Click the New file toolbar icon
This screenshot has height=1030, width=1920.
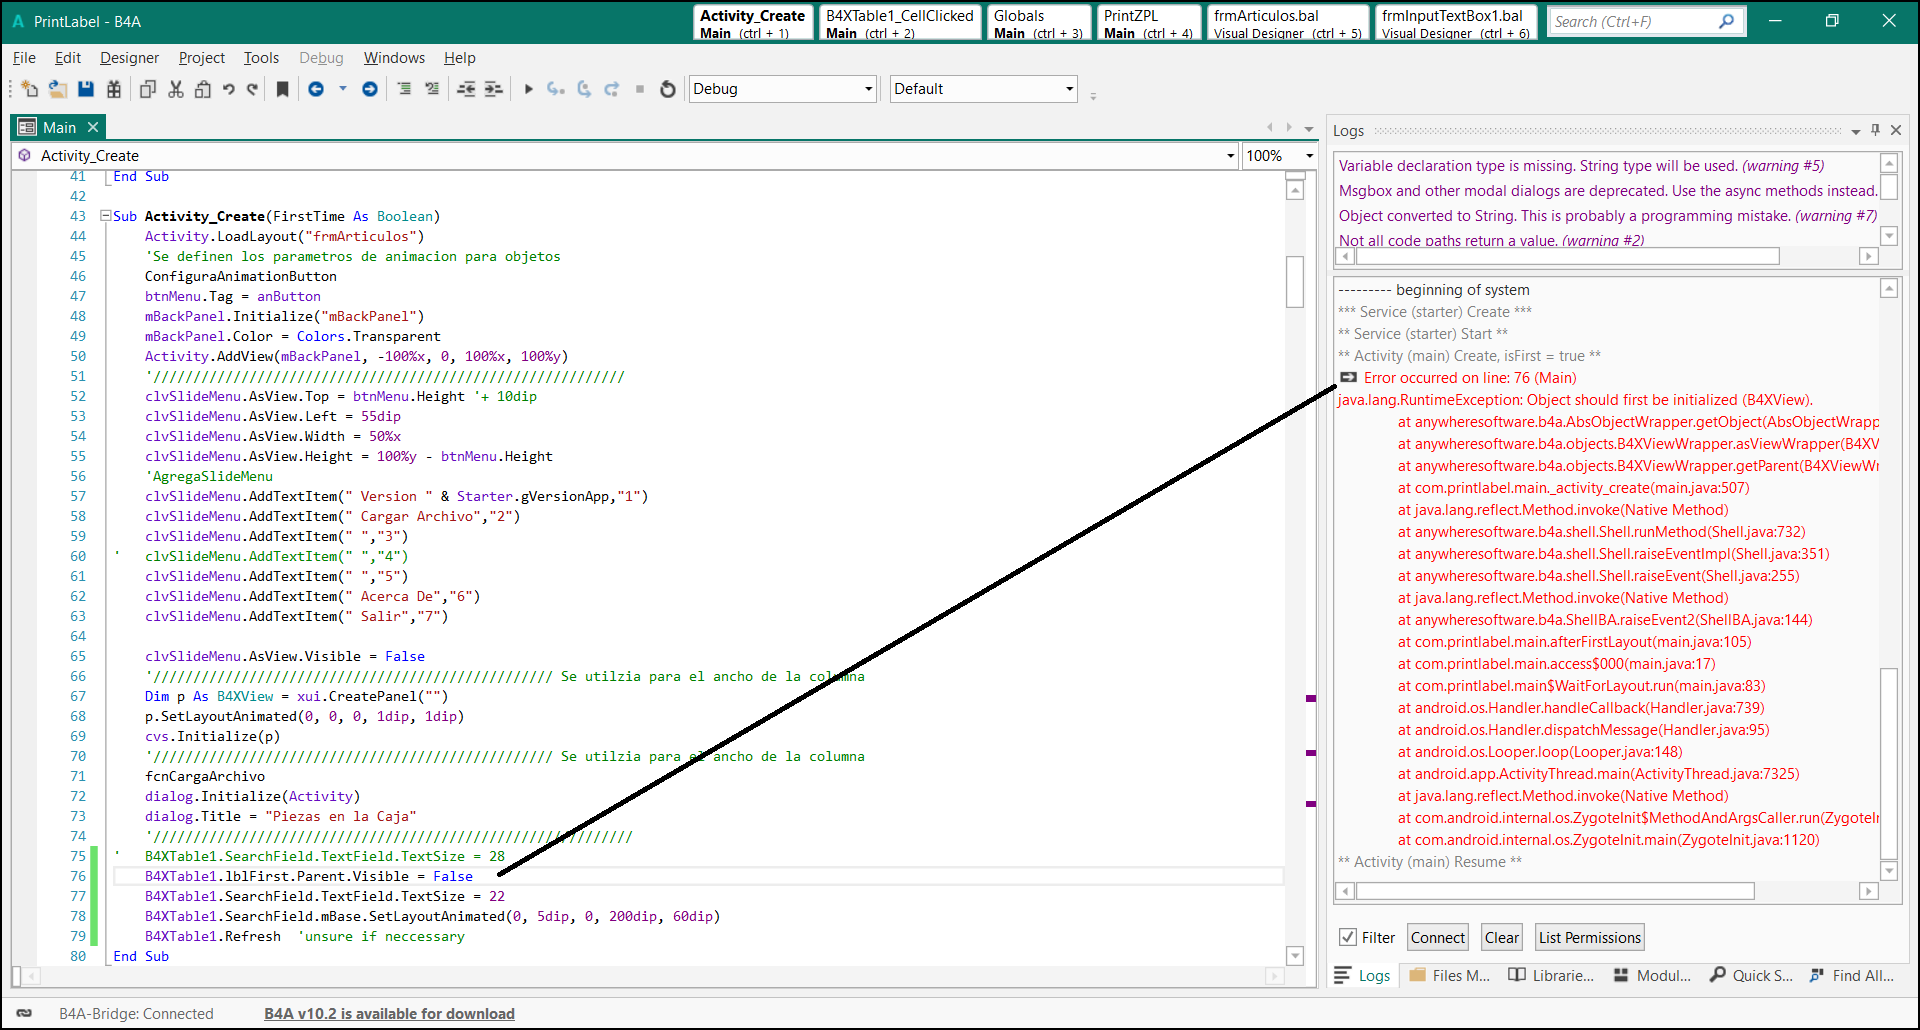click(x=29, y=89)
